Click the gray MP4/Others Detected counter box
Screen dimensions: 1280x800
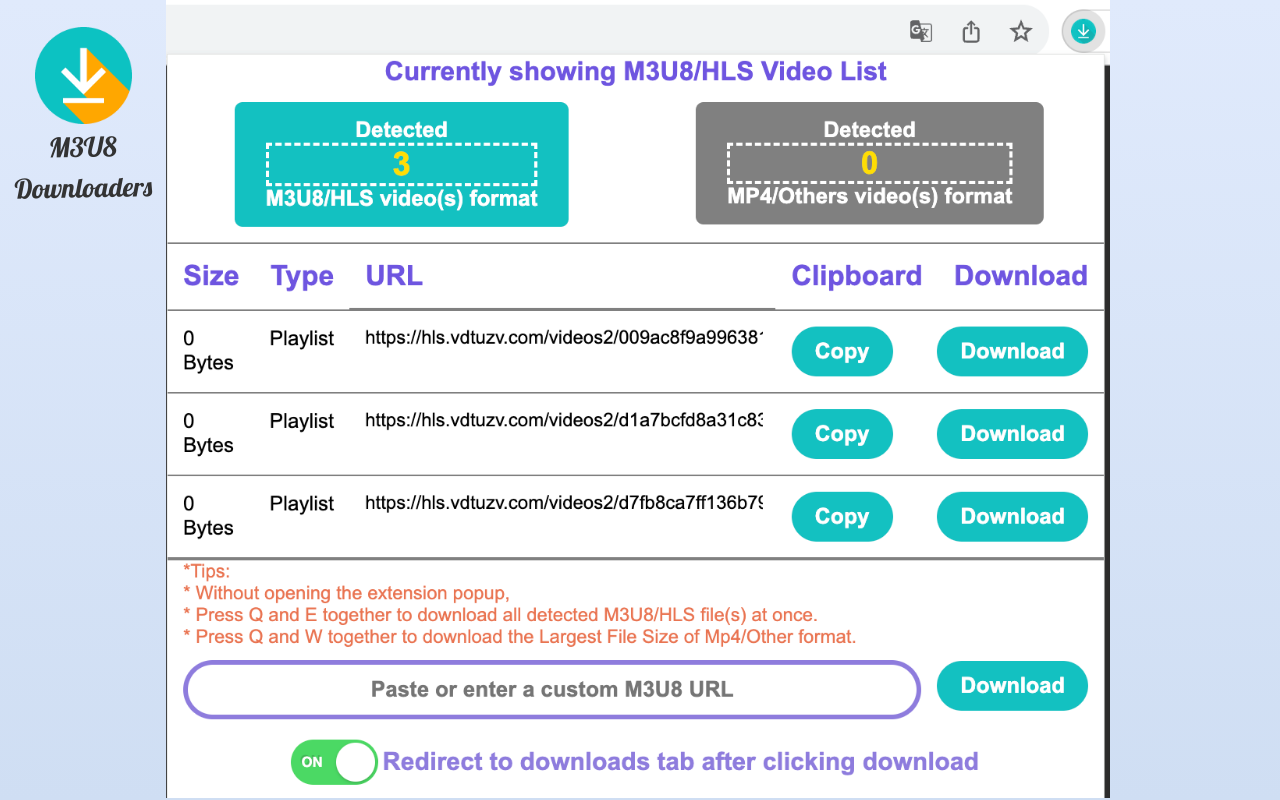pyautogui.click(x=868, y=163)
